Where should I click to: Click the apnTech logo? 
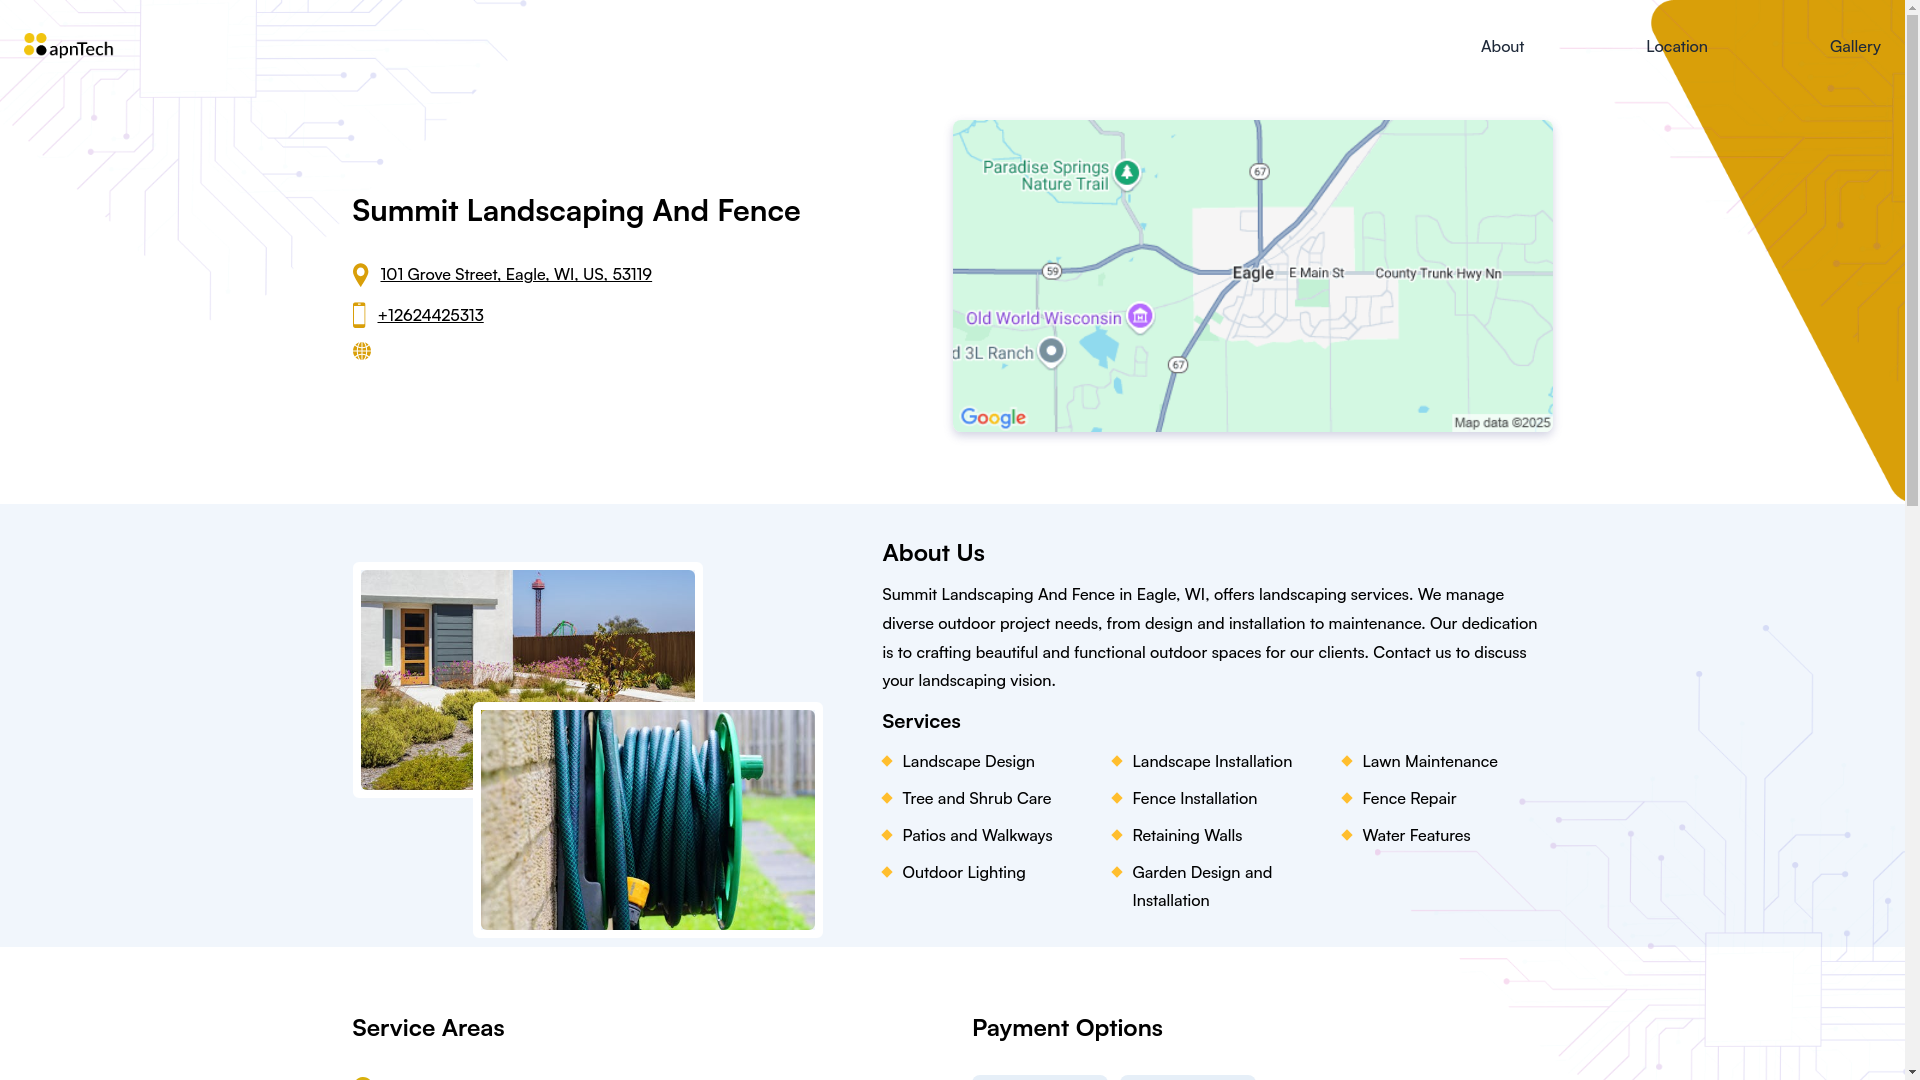69,46
